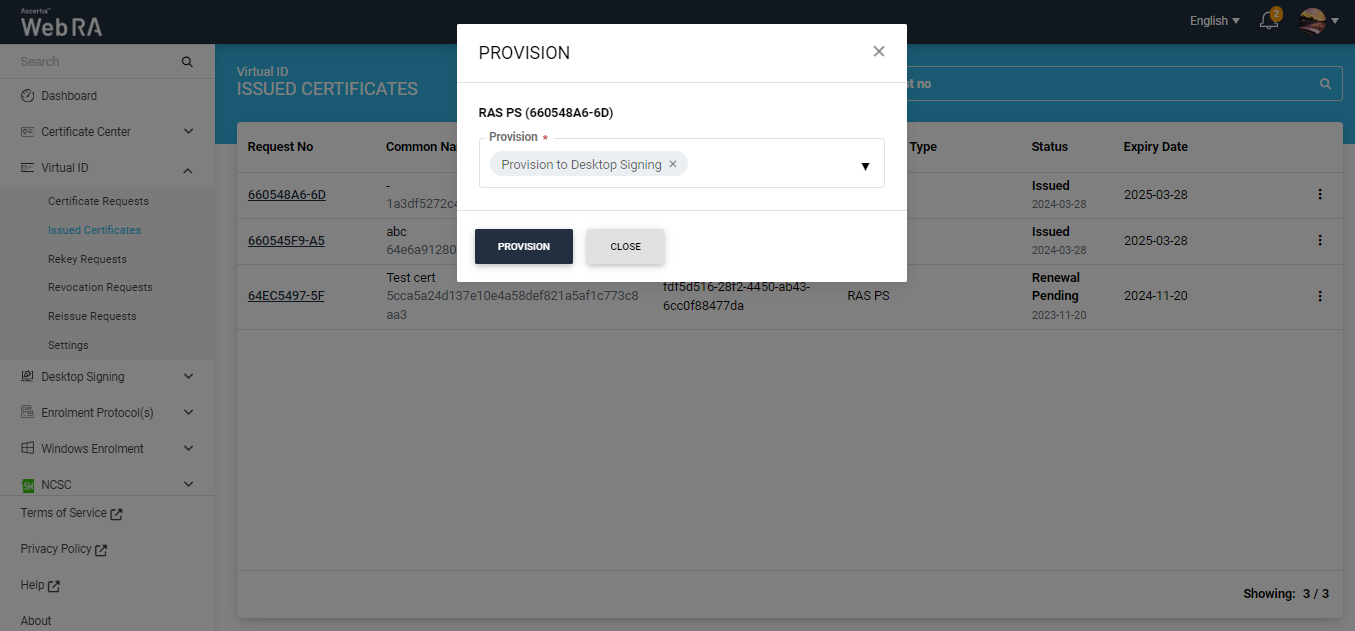Open the Privacy Policy link

pos(64,549)
